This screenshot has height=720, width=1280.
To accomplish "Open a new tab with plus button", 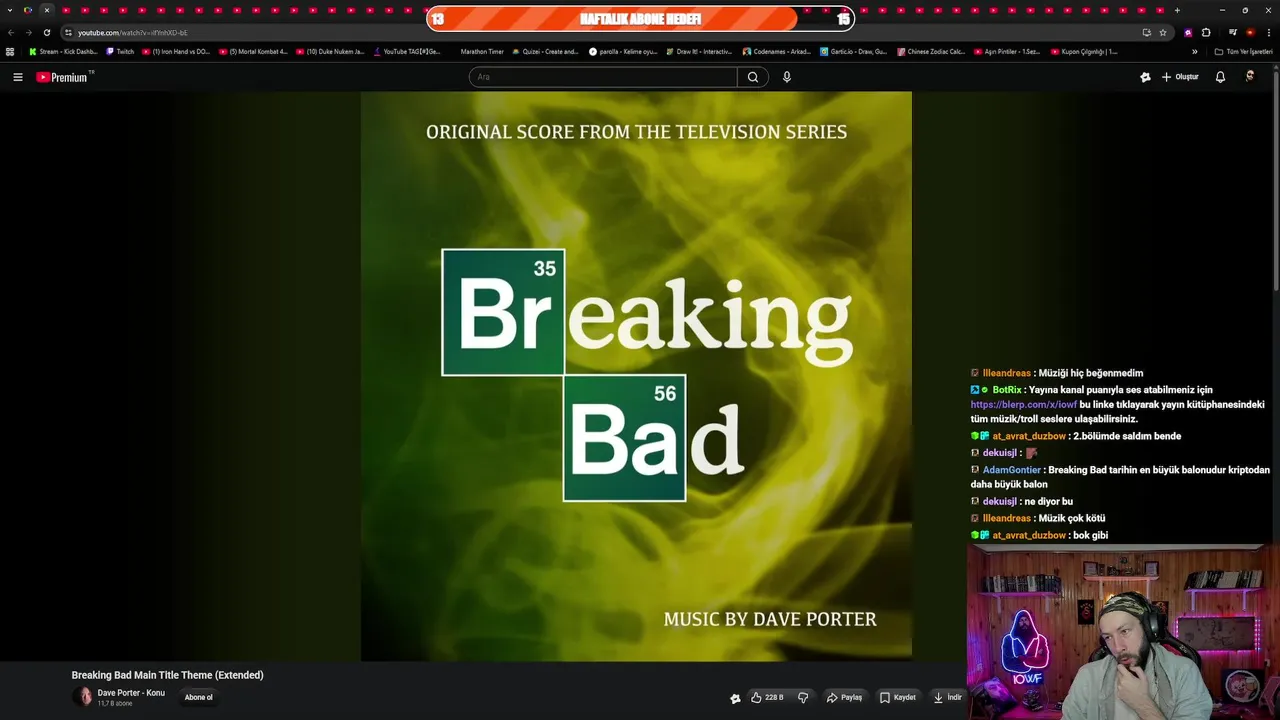I will coord(1177,10).
